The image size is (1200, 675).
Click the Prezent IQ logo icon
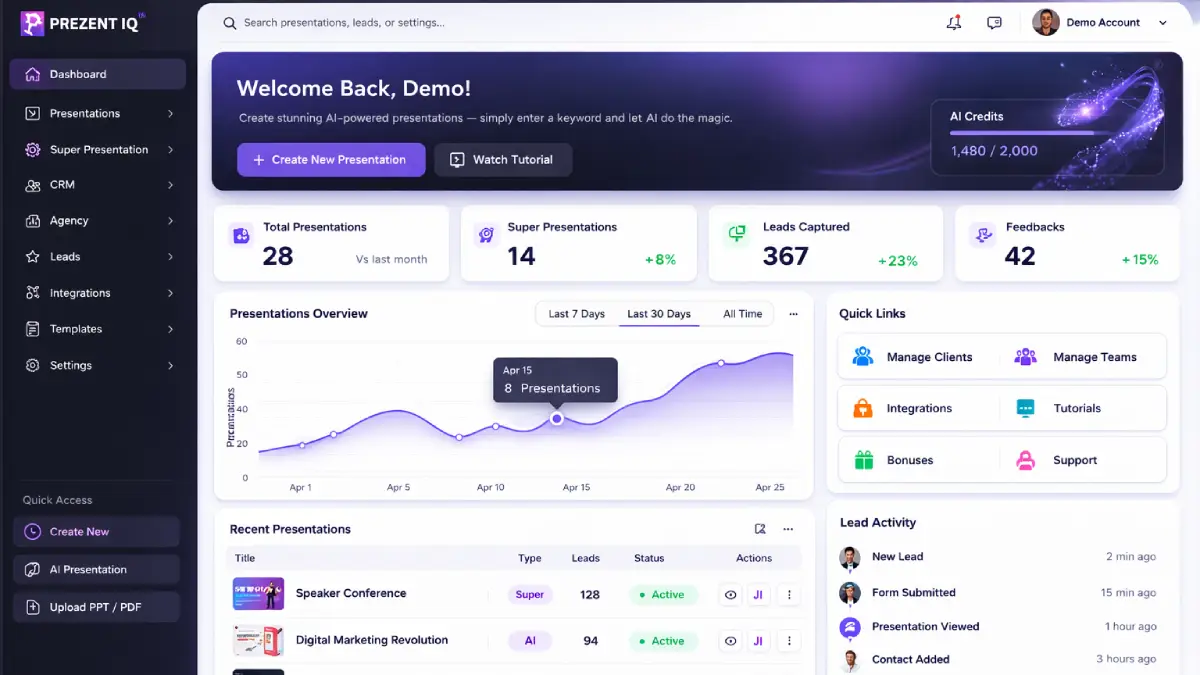[x=32, y=24]
